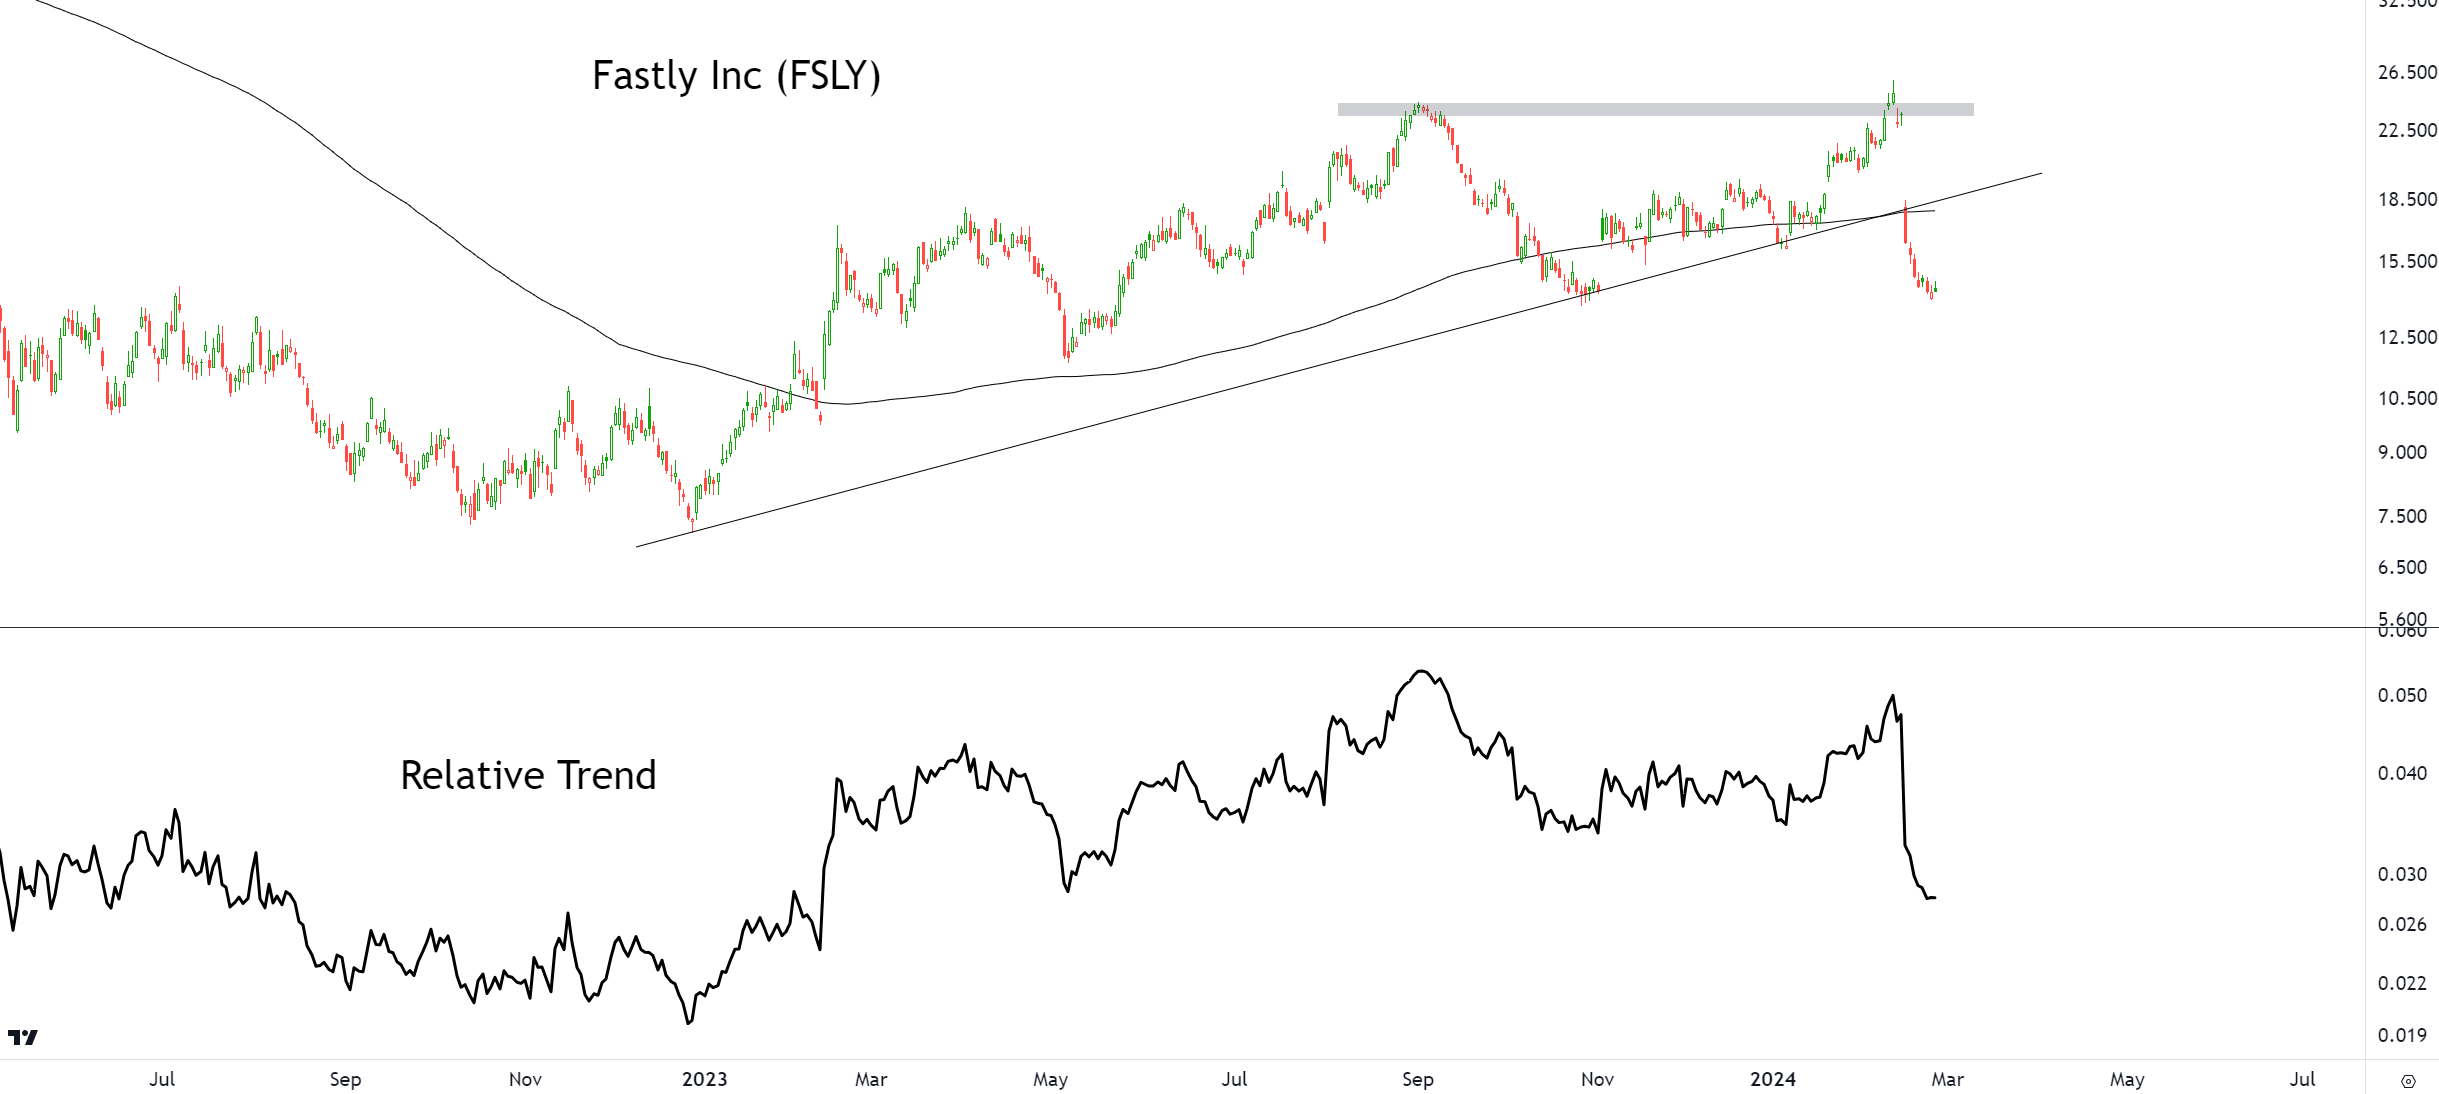Click the TradingView logo icon
Viewport: 2439px width, 1094px height.
click(22, 1038)
